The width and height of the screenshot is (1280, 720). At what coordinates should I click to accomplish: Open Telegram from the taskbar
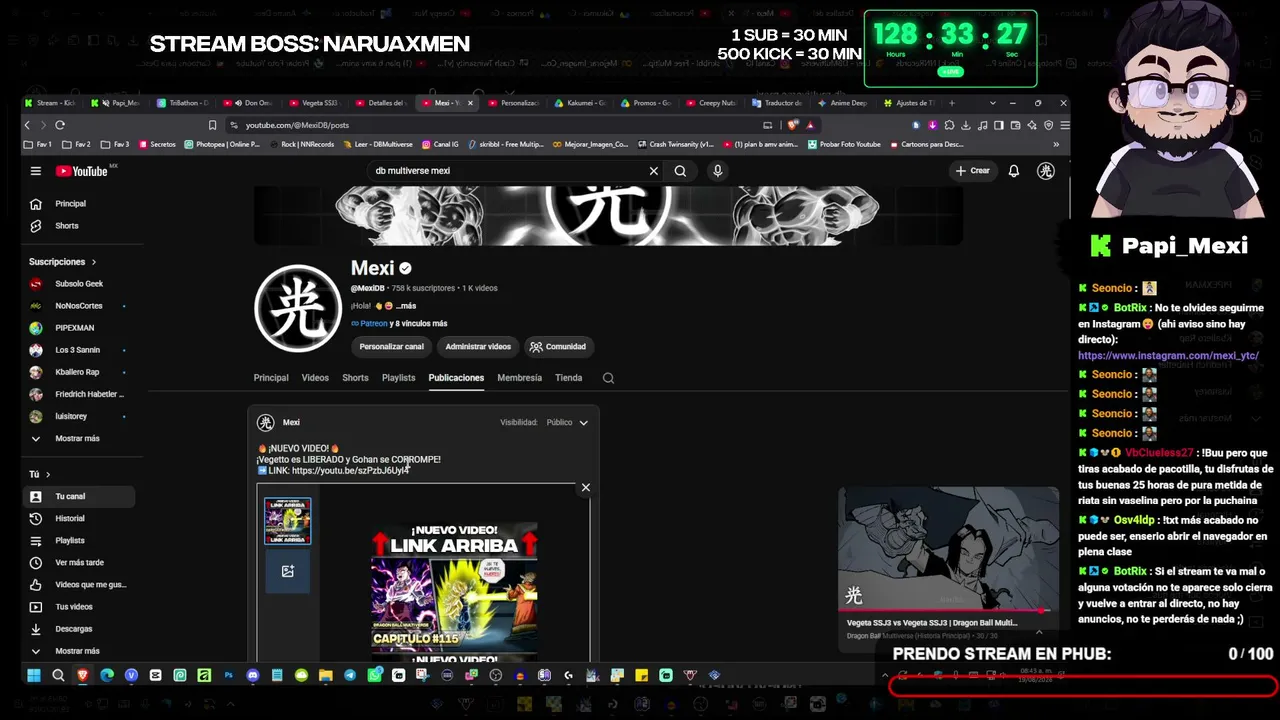350,676
